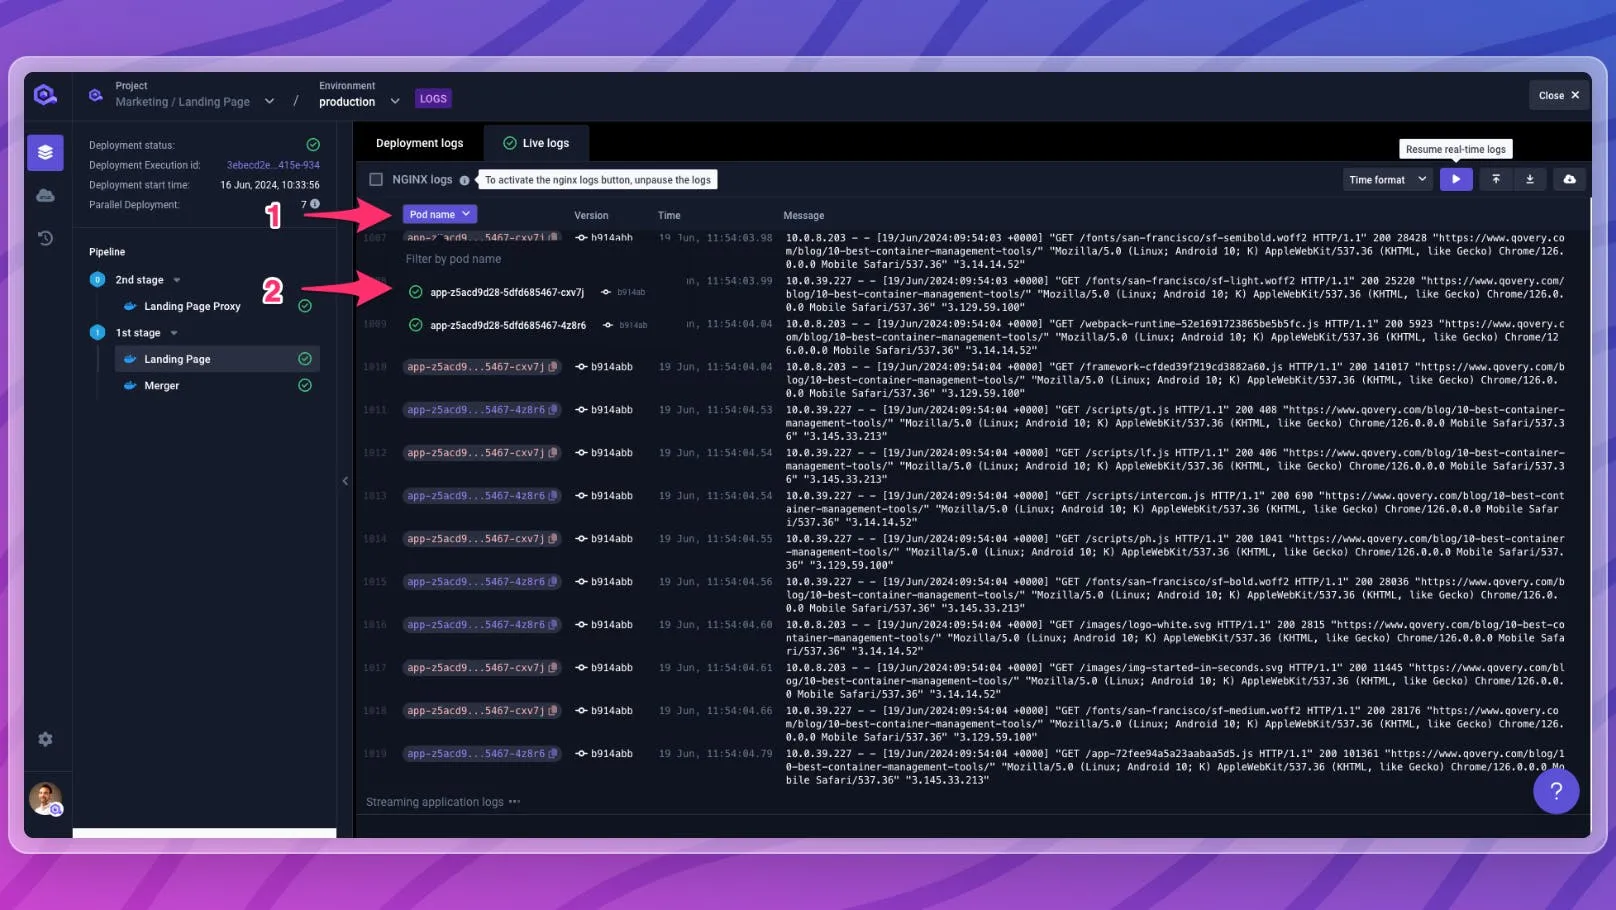1616x910 pixels.
Task: Enable the NGINX logs checkbox
Action: click(375, 179)
